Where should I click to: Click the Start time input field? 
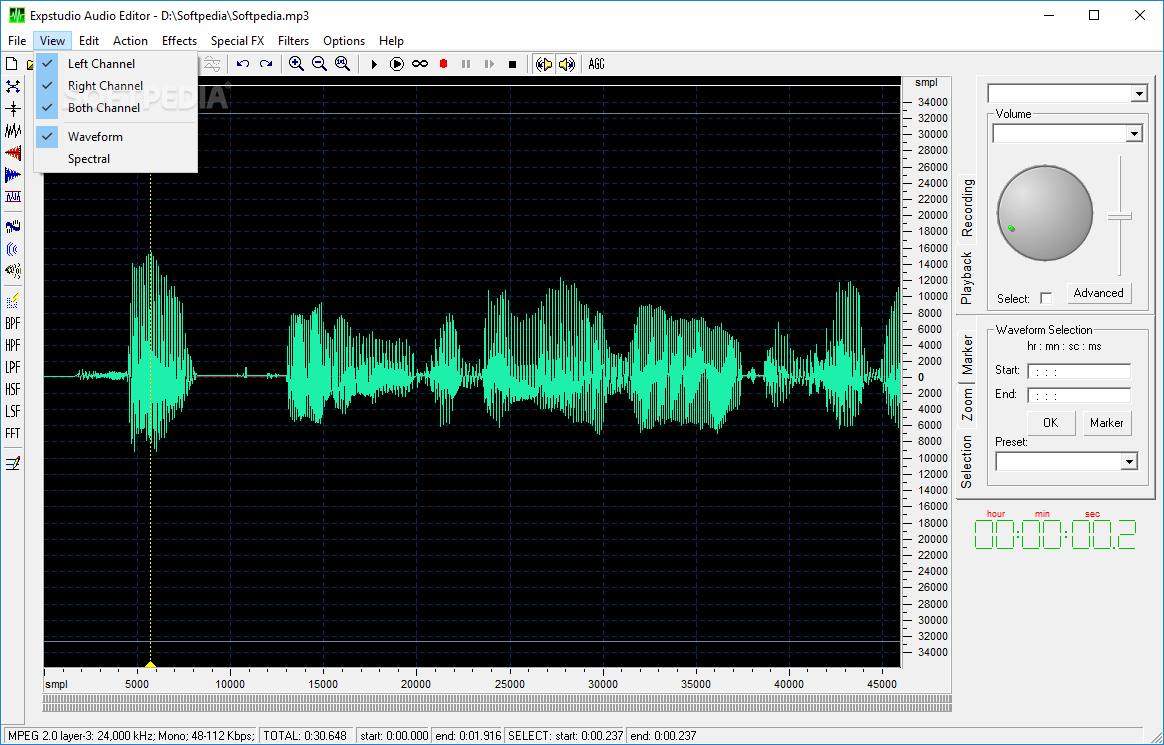pyautogui.click(x=1079, y=371)
